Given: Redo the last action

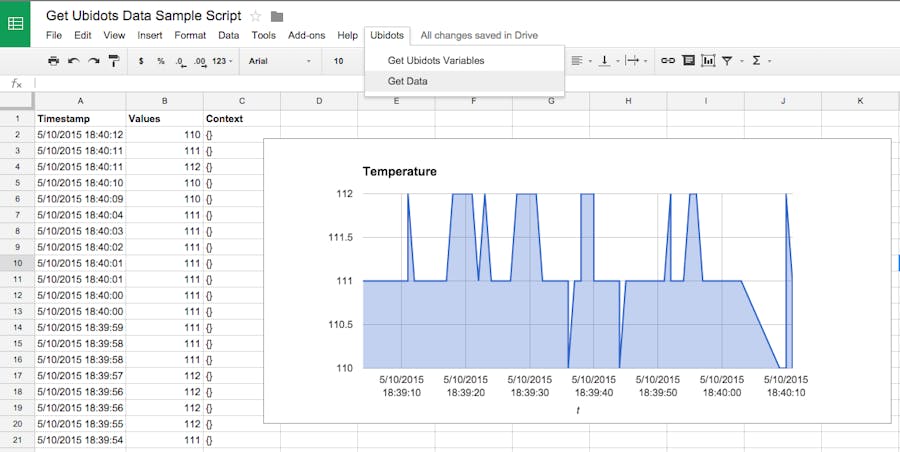Looking at the screenshot, I should pyautogui.click(x=94, y=60).
